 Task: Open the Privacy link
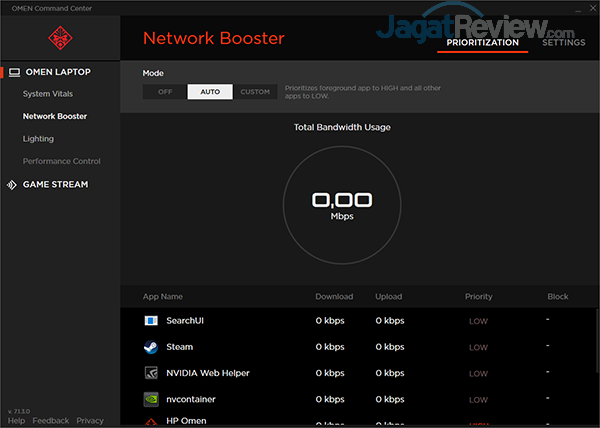click(x=90, y=421)
